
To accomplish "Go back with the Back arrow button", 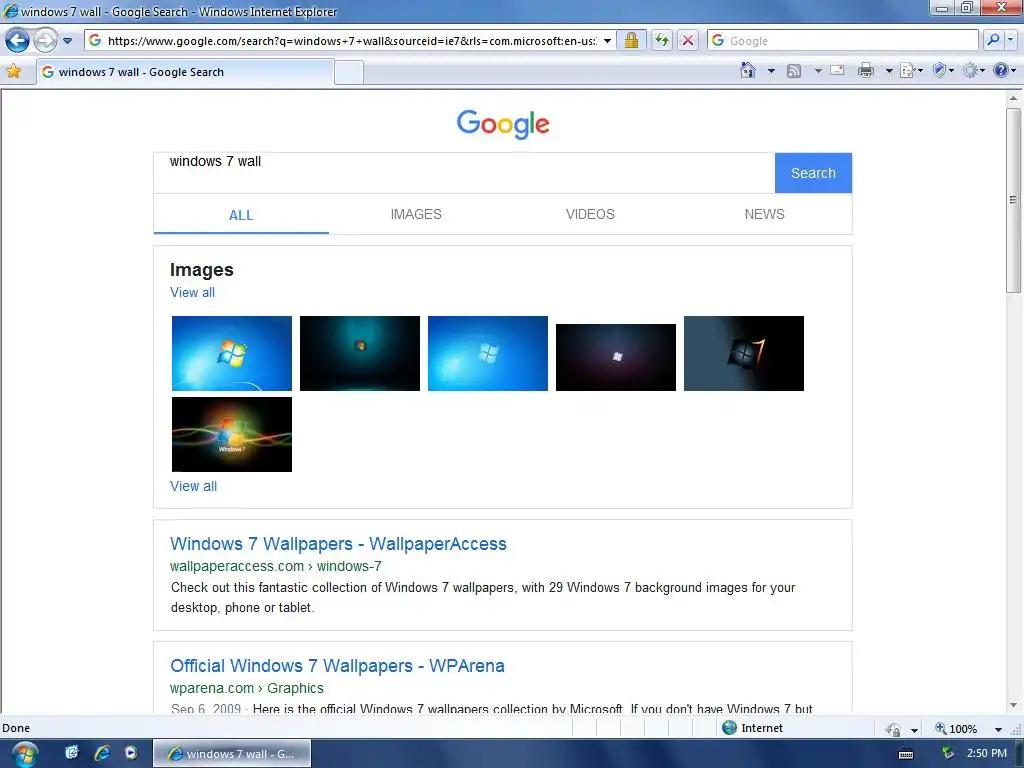I will (17, 40).
